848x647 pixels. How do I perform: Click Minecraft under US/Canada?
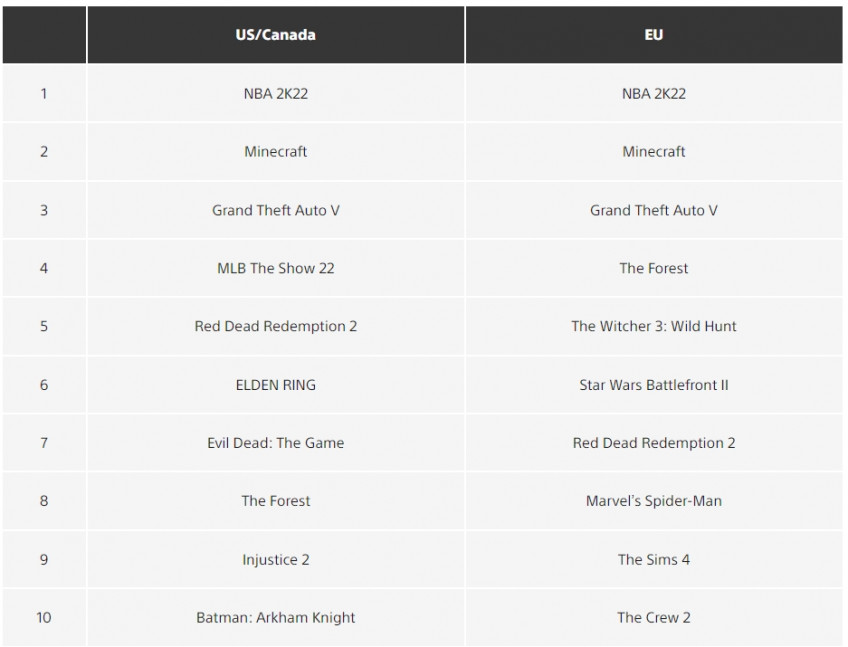click(275, 151)
